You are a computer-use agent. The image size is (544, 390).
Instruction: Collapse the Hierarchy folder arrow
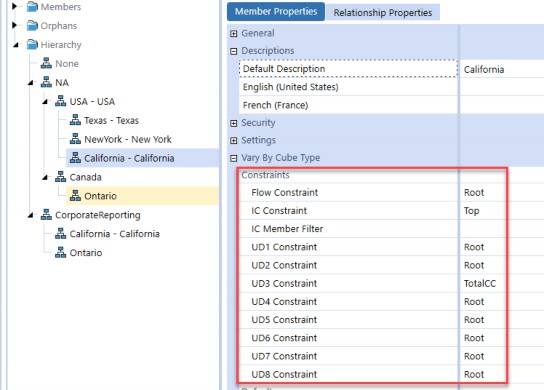pos(16,45)
